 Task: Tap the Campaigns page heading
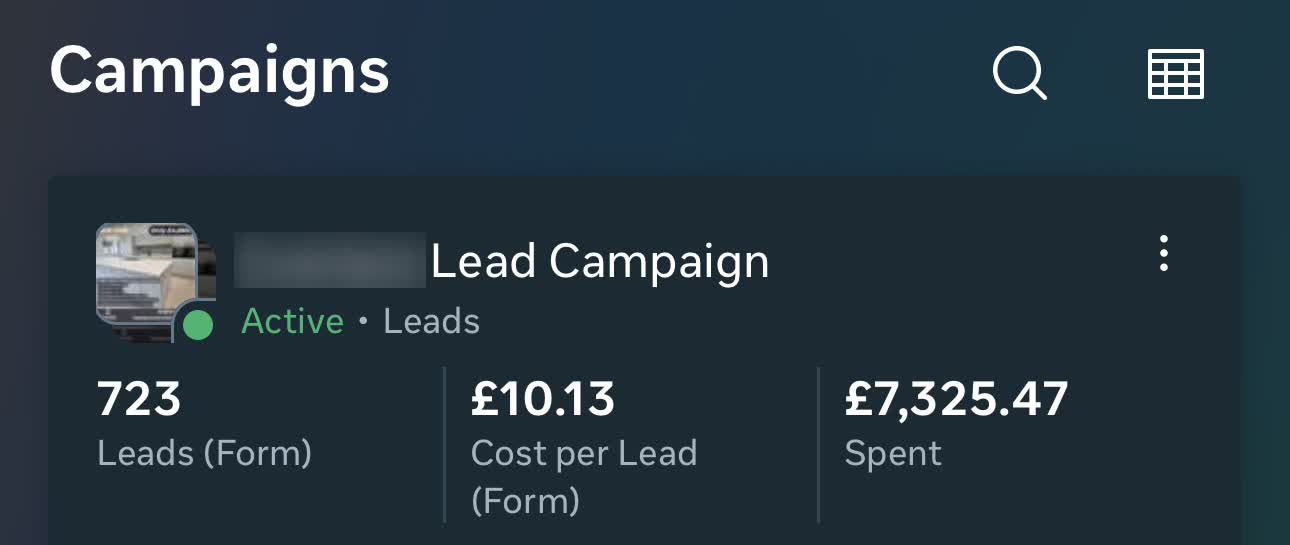tap(219, 72)
